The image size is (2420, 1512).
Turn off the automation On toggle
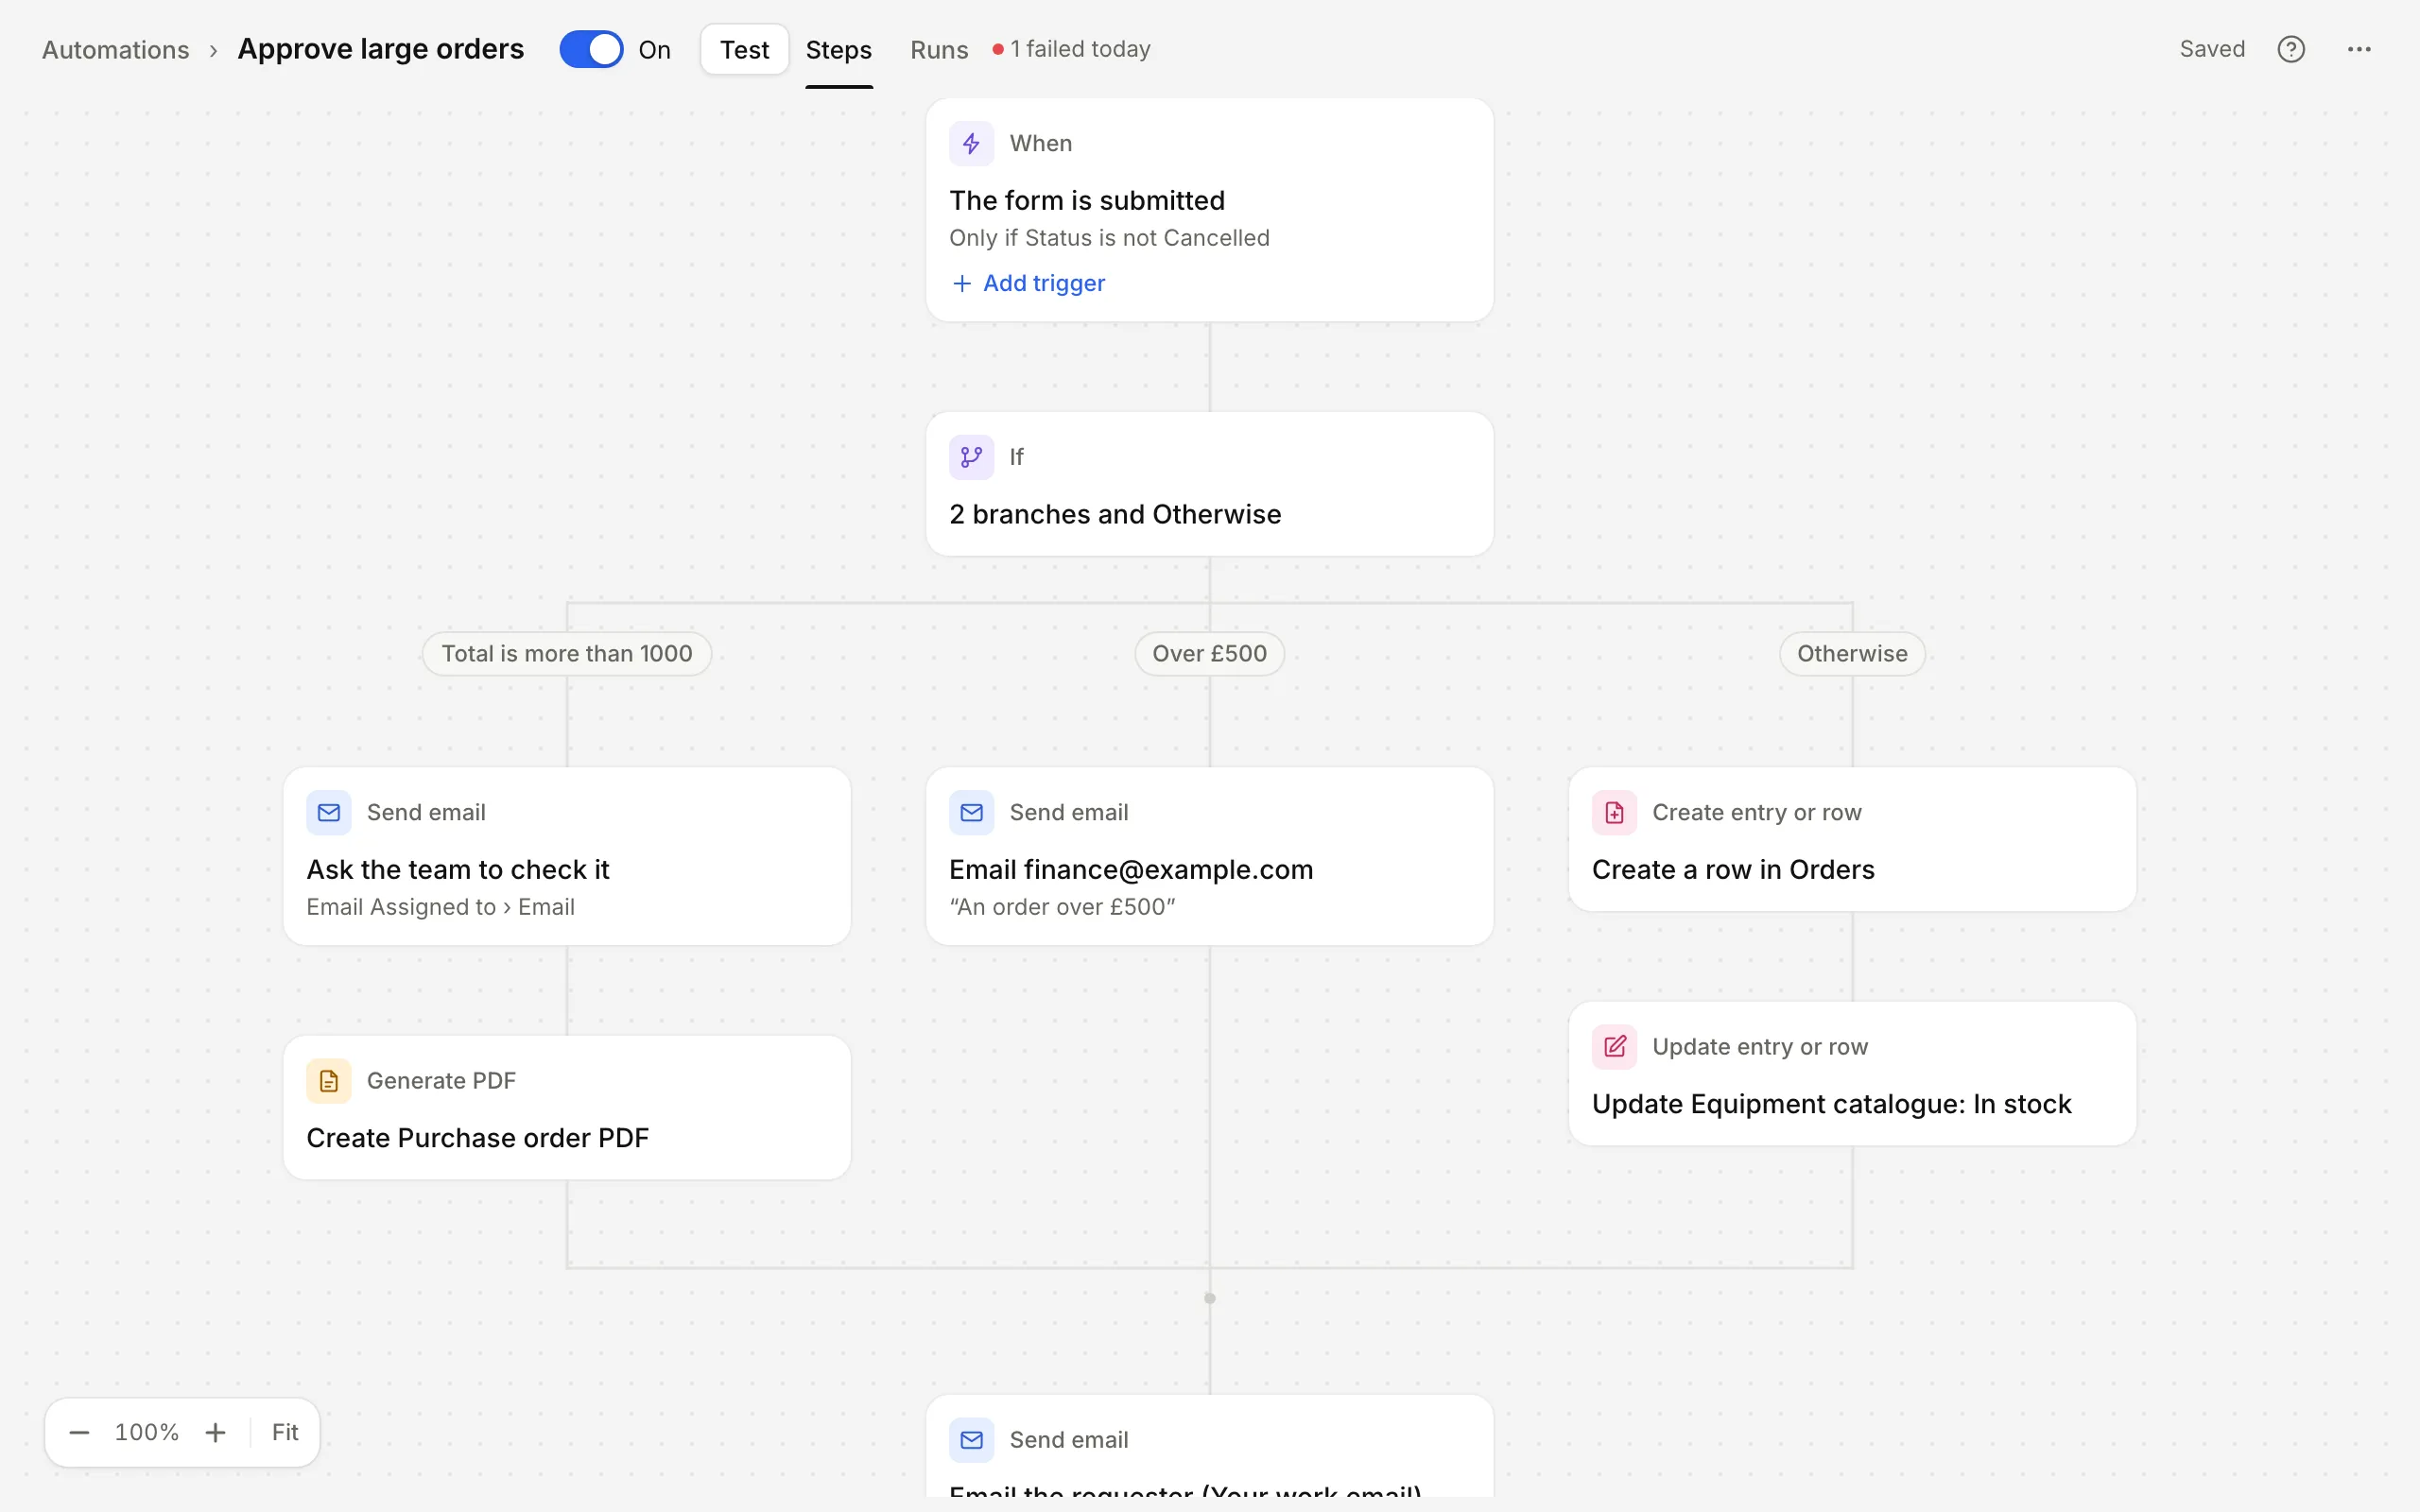(x=591, y=49)
